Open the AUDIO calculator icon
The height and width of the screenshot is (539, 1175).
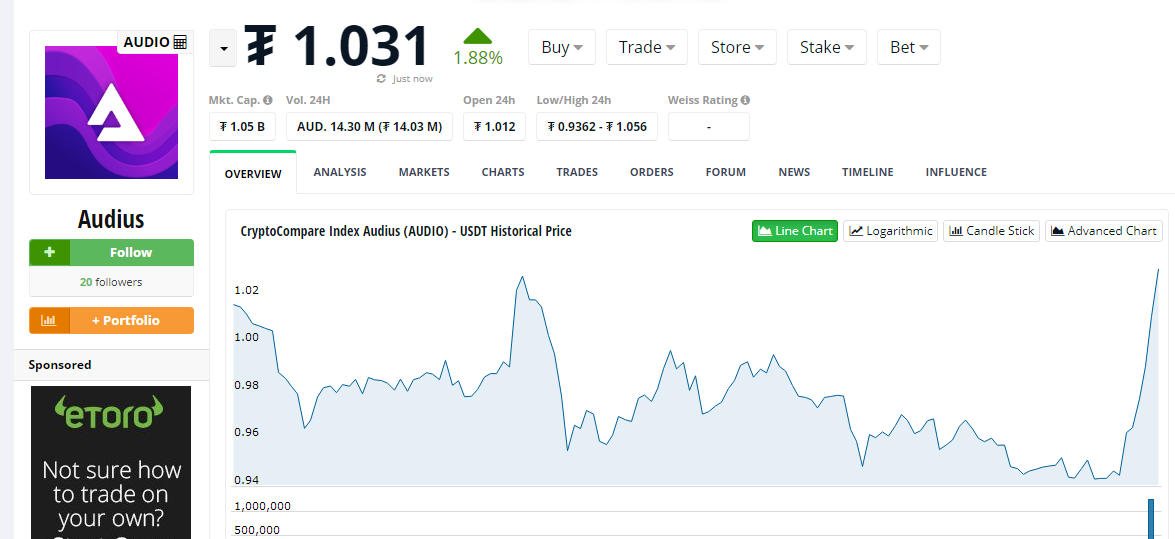click(x=180, y=42)
